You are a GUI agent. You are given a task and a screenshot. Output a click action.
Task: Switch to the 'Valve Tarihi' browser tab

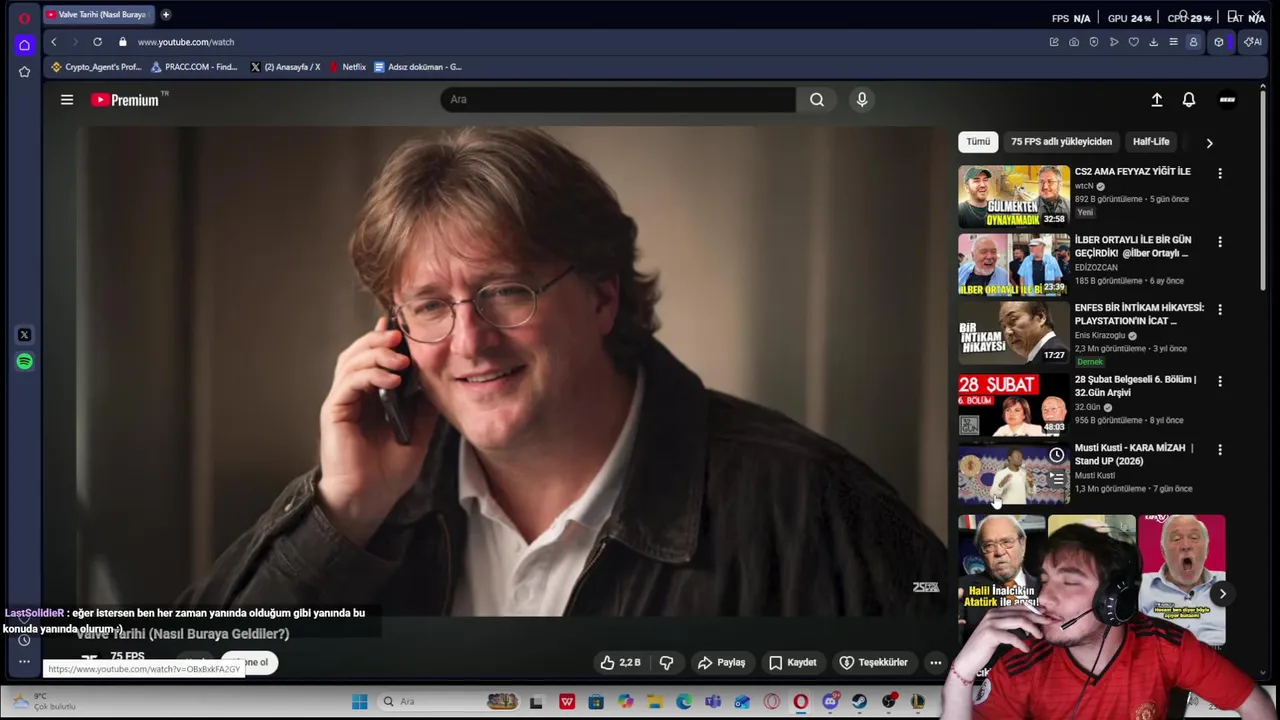tap(99, 14)
